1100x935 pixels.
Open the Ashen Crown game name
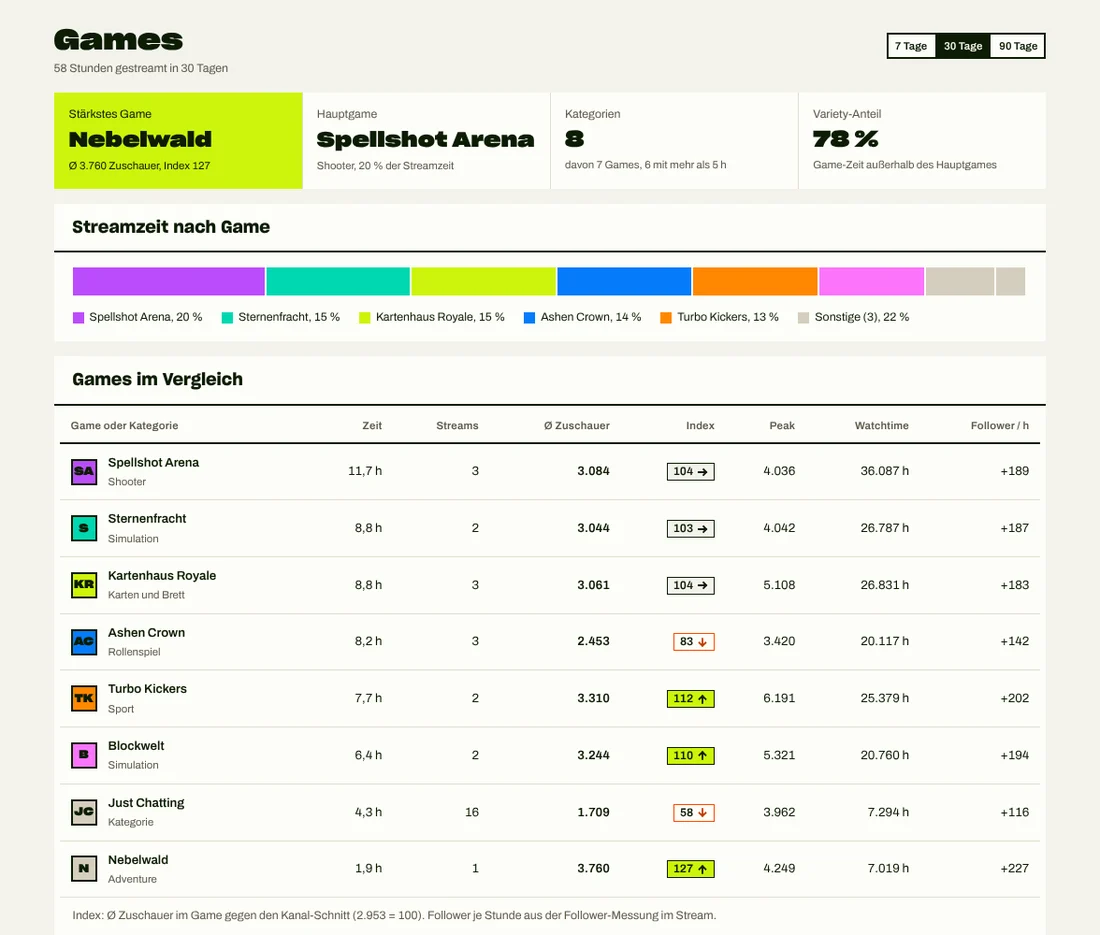pos(147,633)
